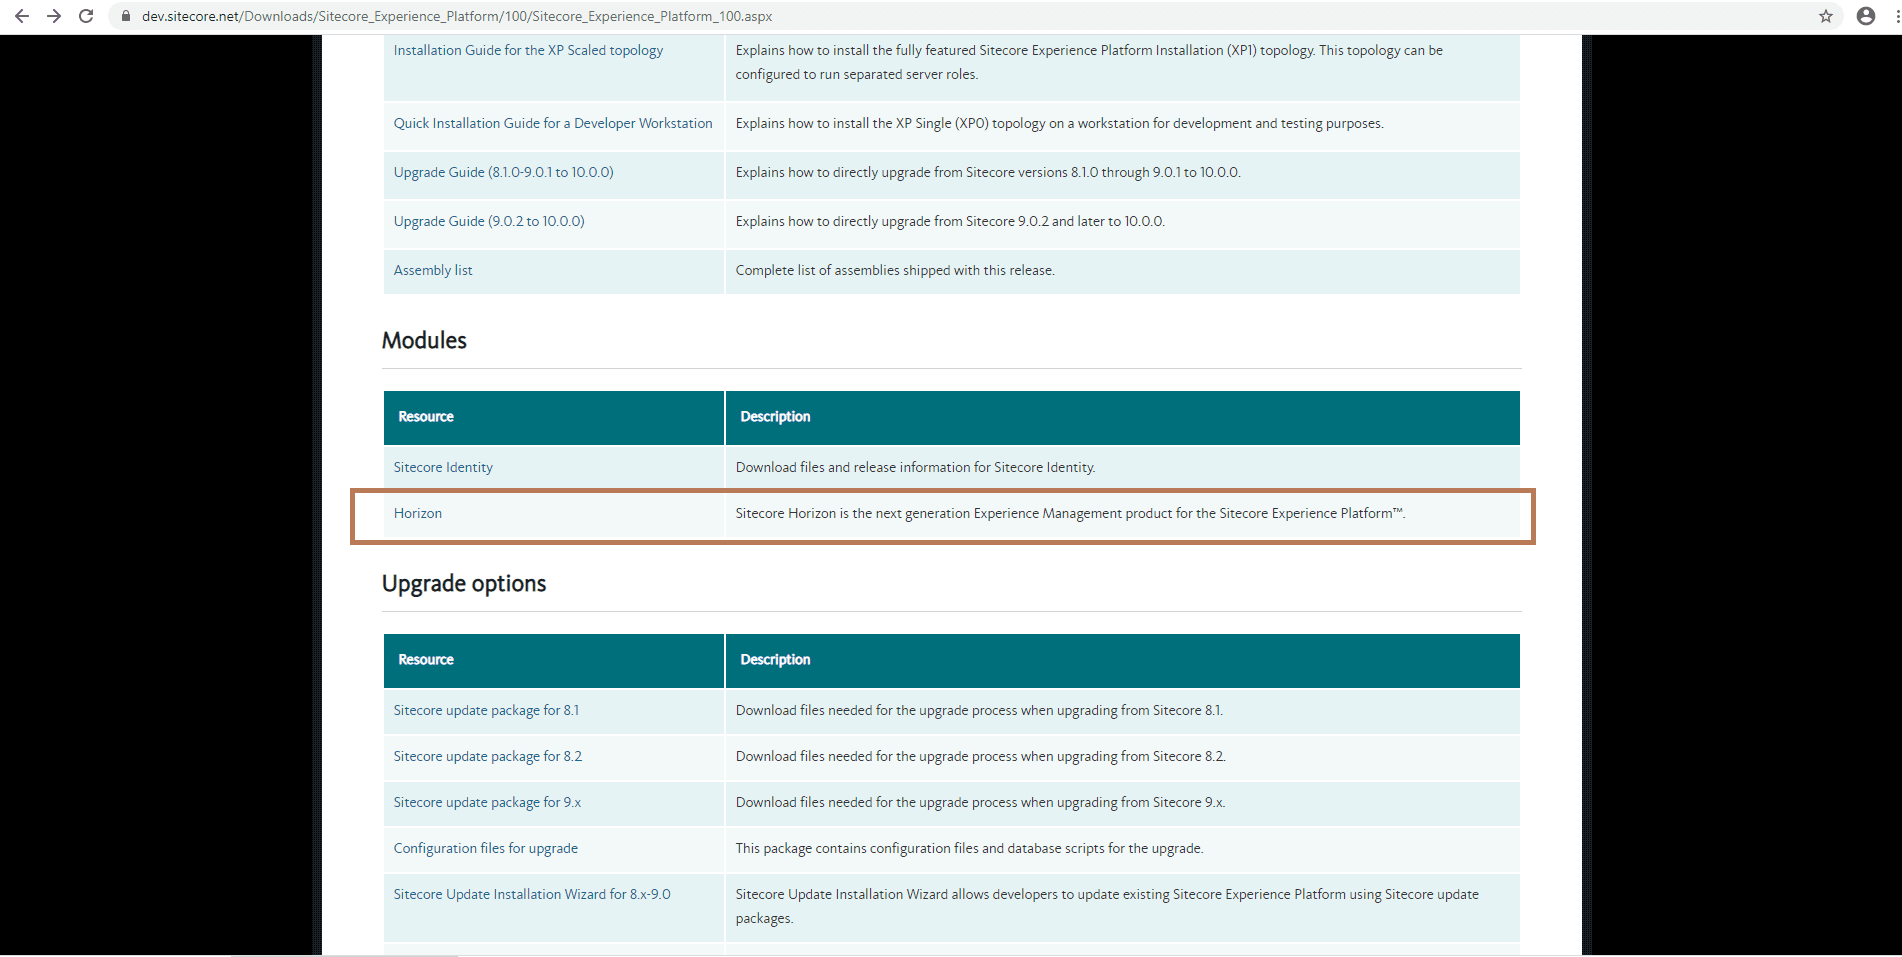Viewport: 1902px width, 957px height.
Task: Click Resource header in Upgrade options table
Action: click(x=426, y=660)
